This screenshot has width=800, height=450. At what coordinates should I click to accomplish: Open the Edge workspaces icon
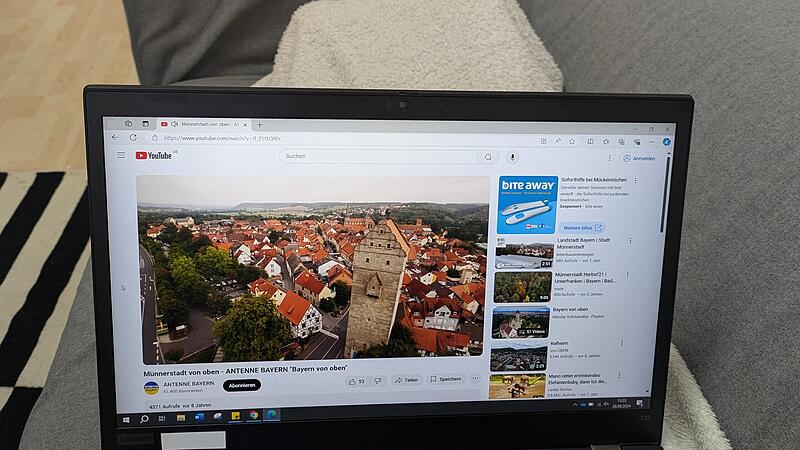[x=129, y=123]
